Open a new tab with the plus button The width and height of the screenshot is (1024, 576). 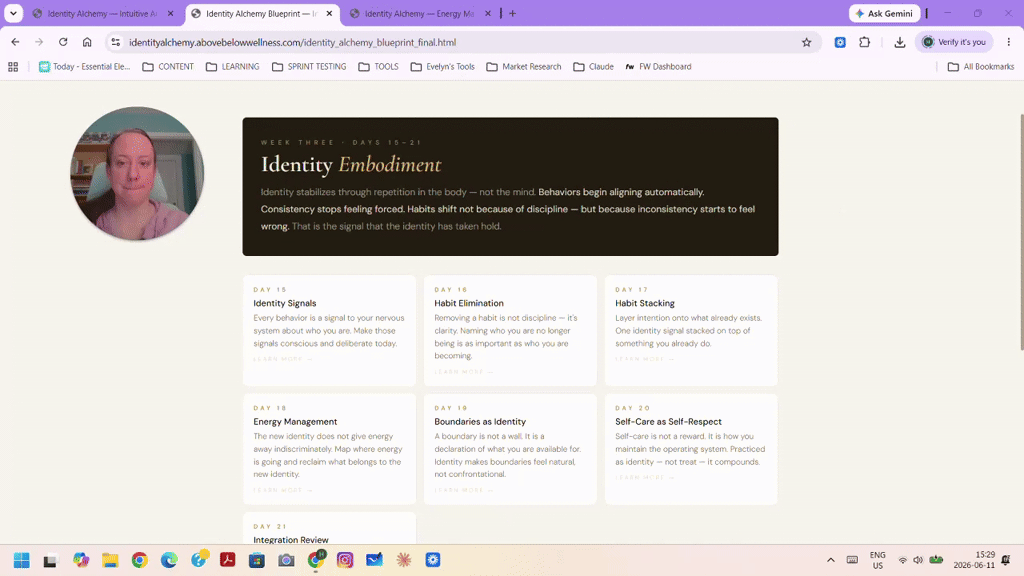[x=513, y=13]
